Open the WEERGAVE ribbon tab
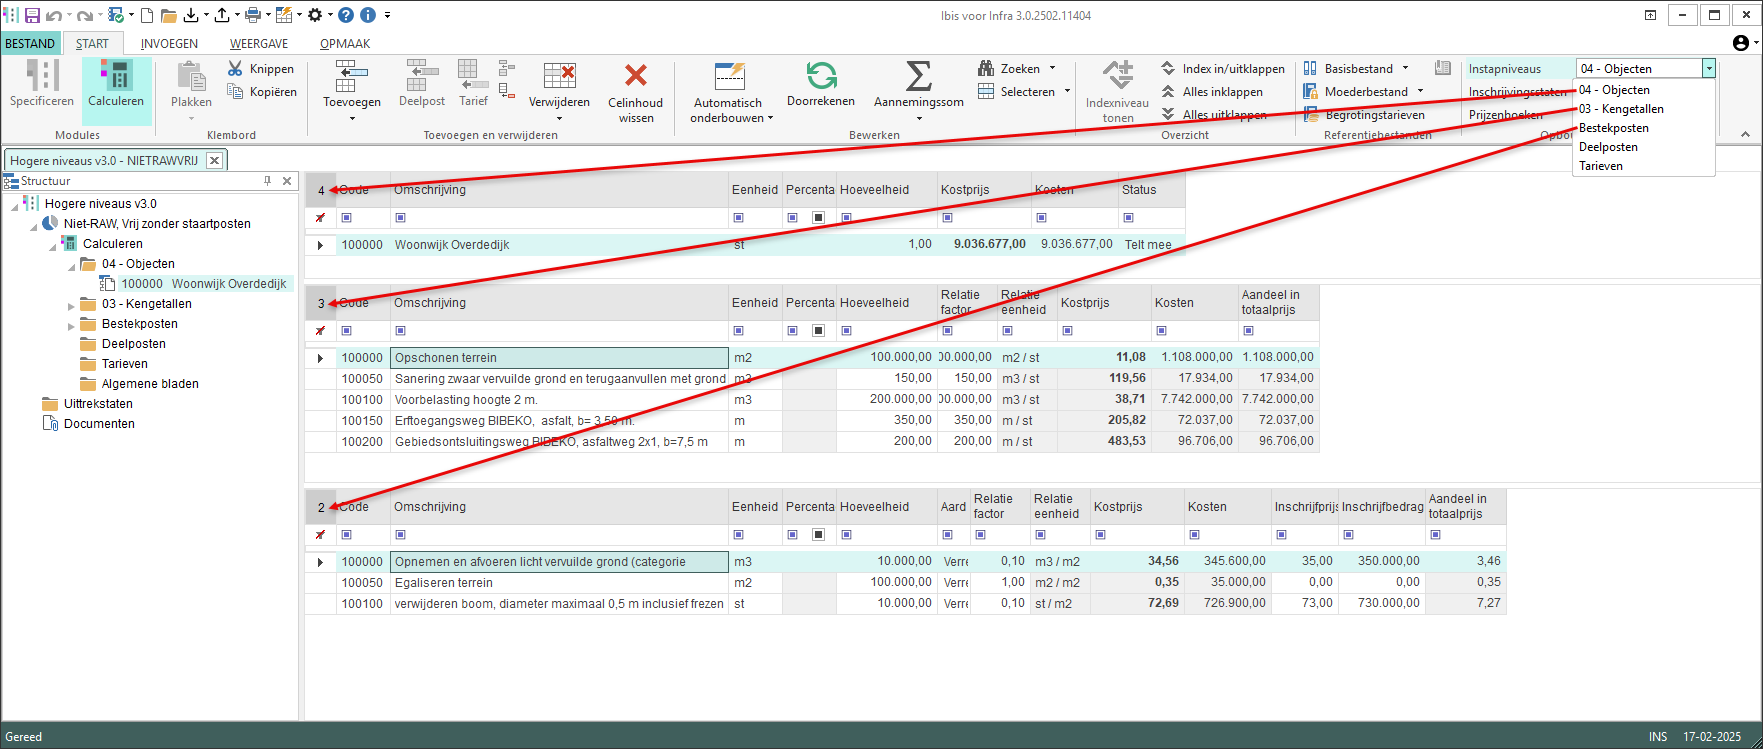This screenshot has height=749, width=1763. coord(259,44)
